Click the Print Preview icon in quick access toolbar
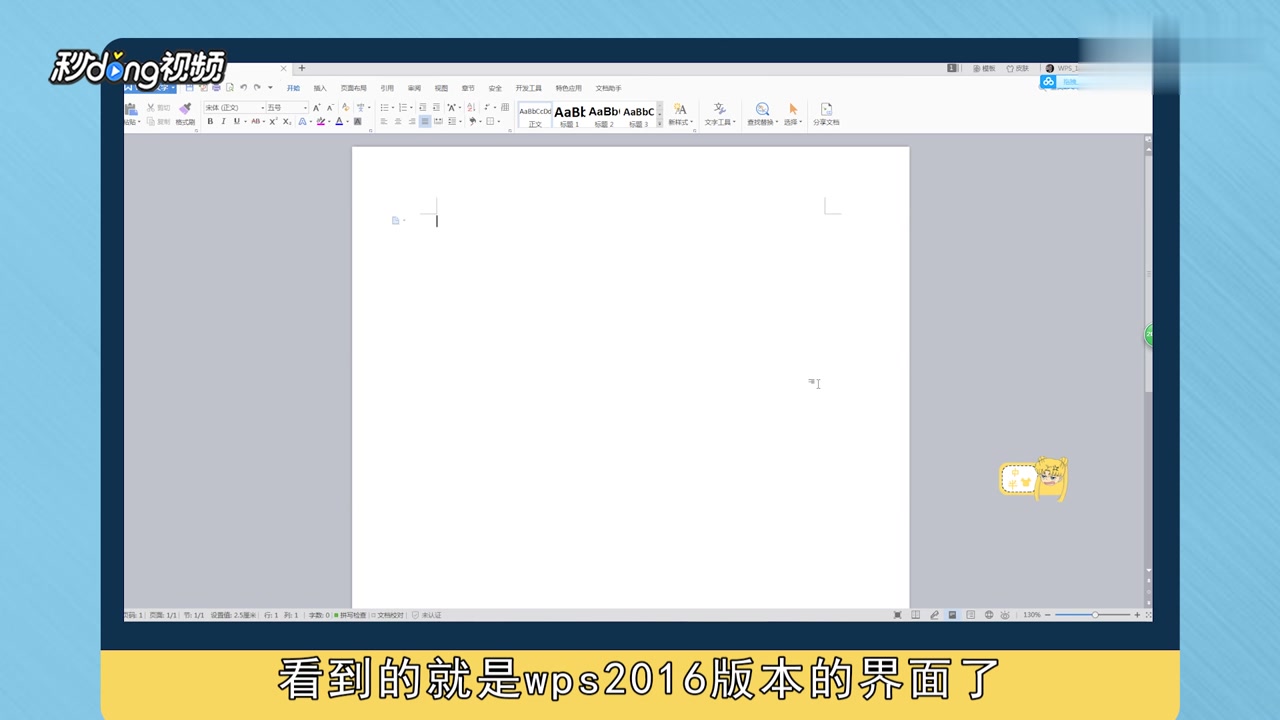 230,87
